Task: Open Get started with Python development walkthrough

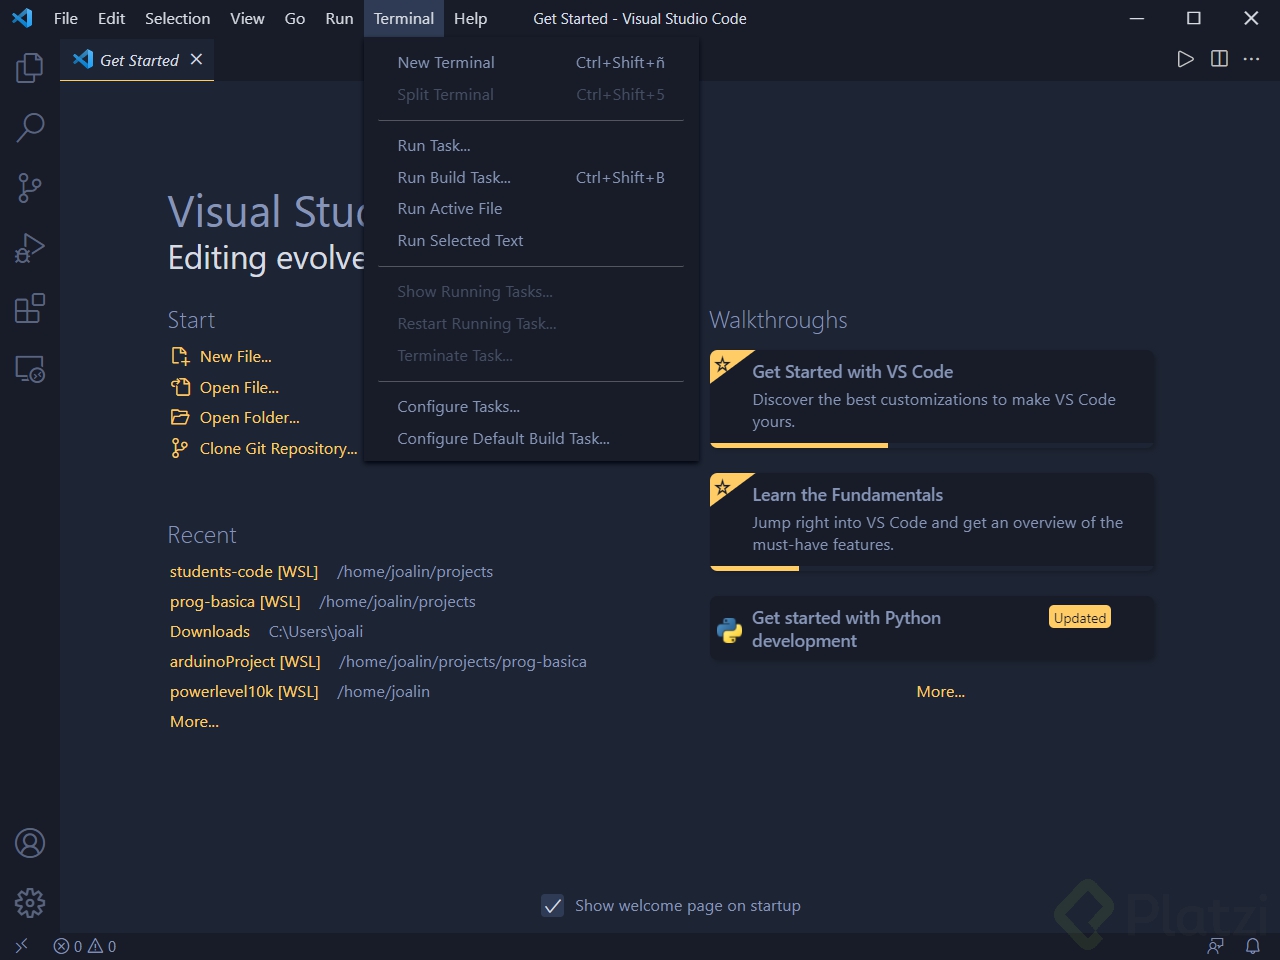Action: coord(932,629)
